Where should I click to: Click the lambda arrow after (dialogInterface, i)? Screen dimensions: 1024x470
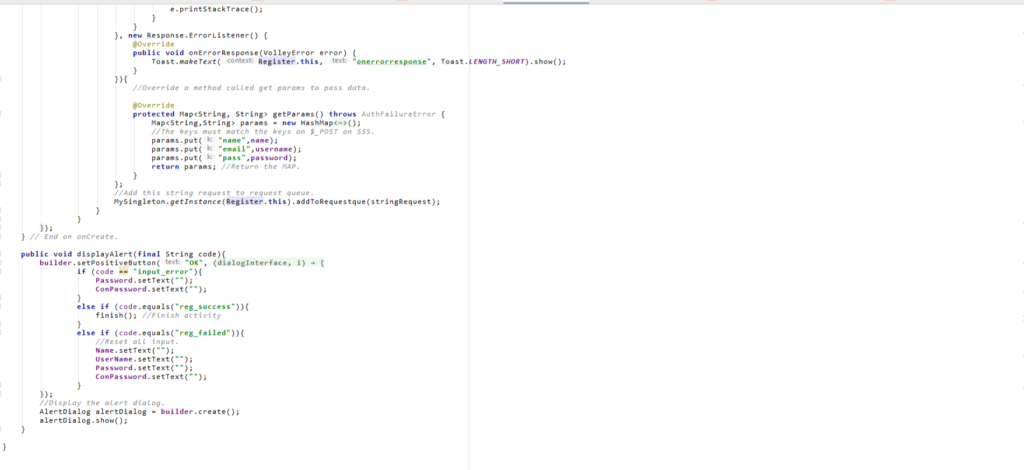[311, 263]
